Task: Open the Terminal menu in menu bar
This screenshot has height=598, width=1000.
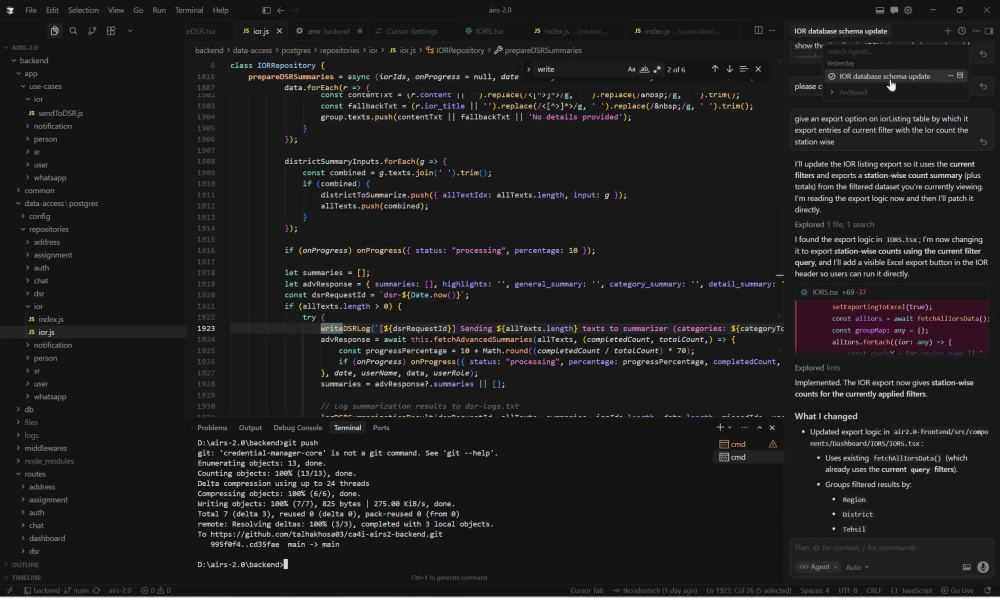Action: click(189, 10)
